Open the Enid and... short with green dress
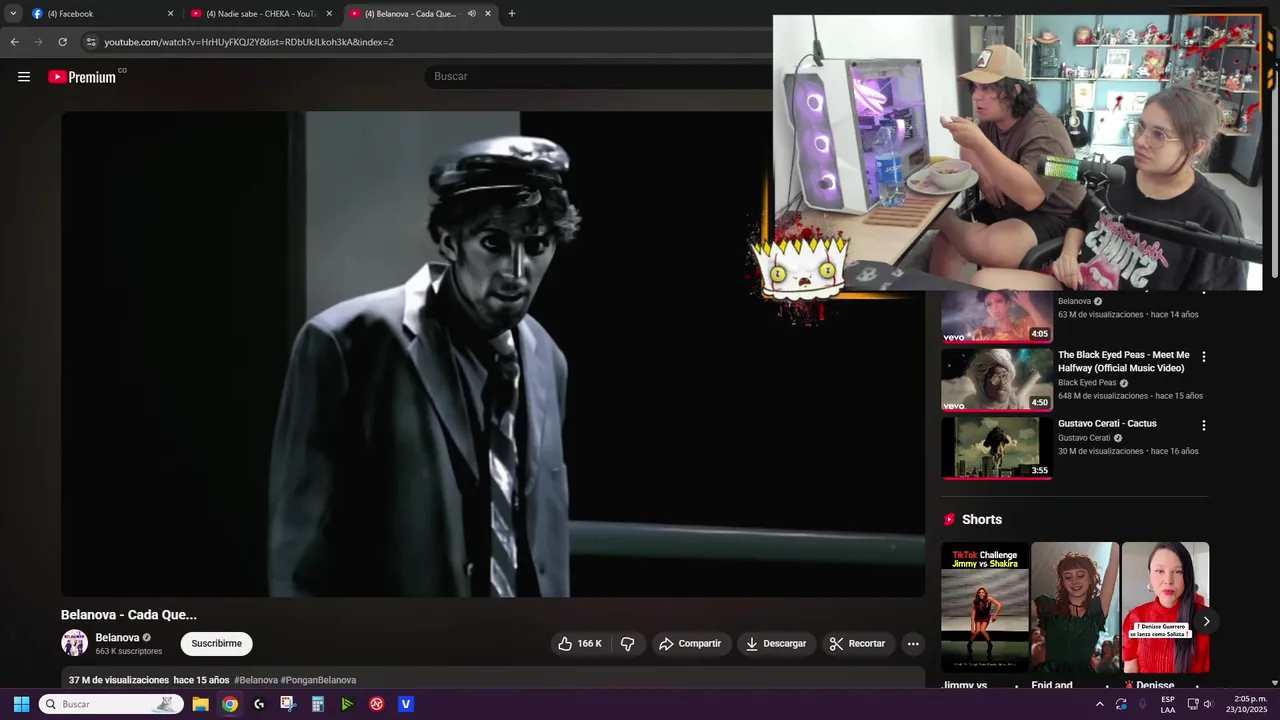Viewport: 1280px width, 720px height. [x=1075, y=608]
